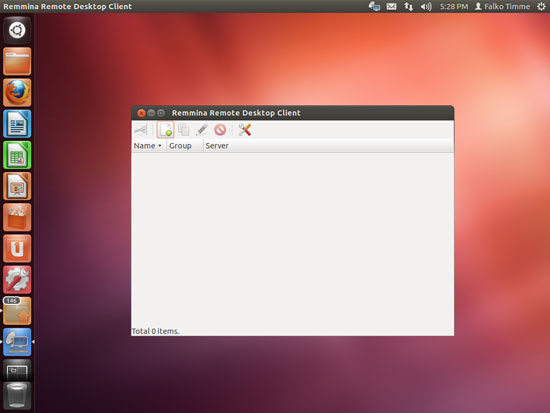Click the Server column header
Viewport: 550px width, 413px height.
[217, 146]
